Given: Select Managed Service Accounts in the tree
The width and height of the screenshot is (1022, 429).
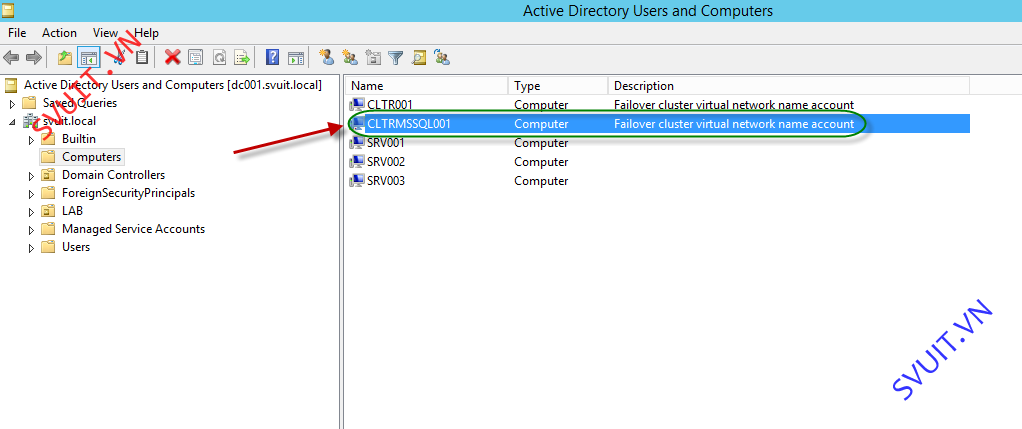Looking at the screenshot, I should click(134, 229).
